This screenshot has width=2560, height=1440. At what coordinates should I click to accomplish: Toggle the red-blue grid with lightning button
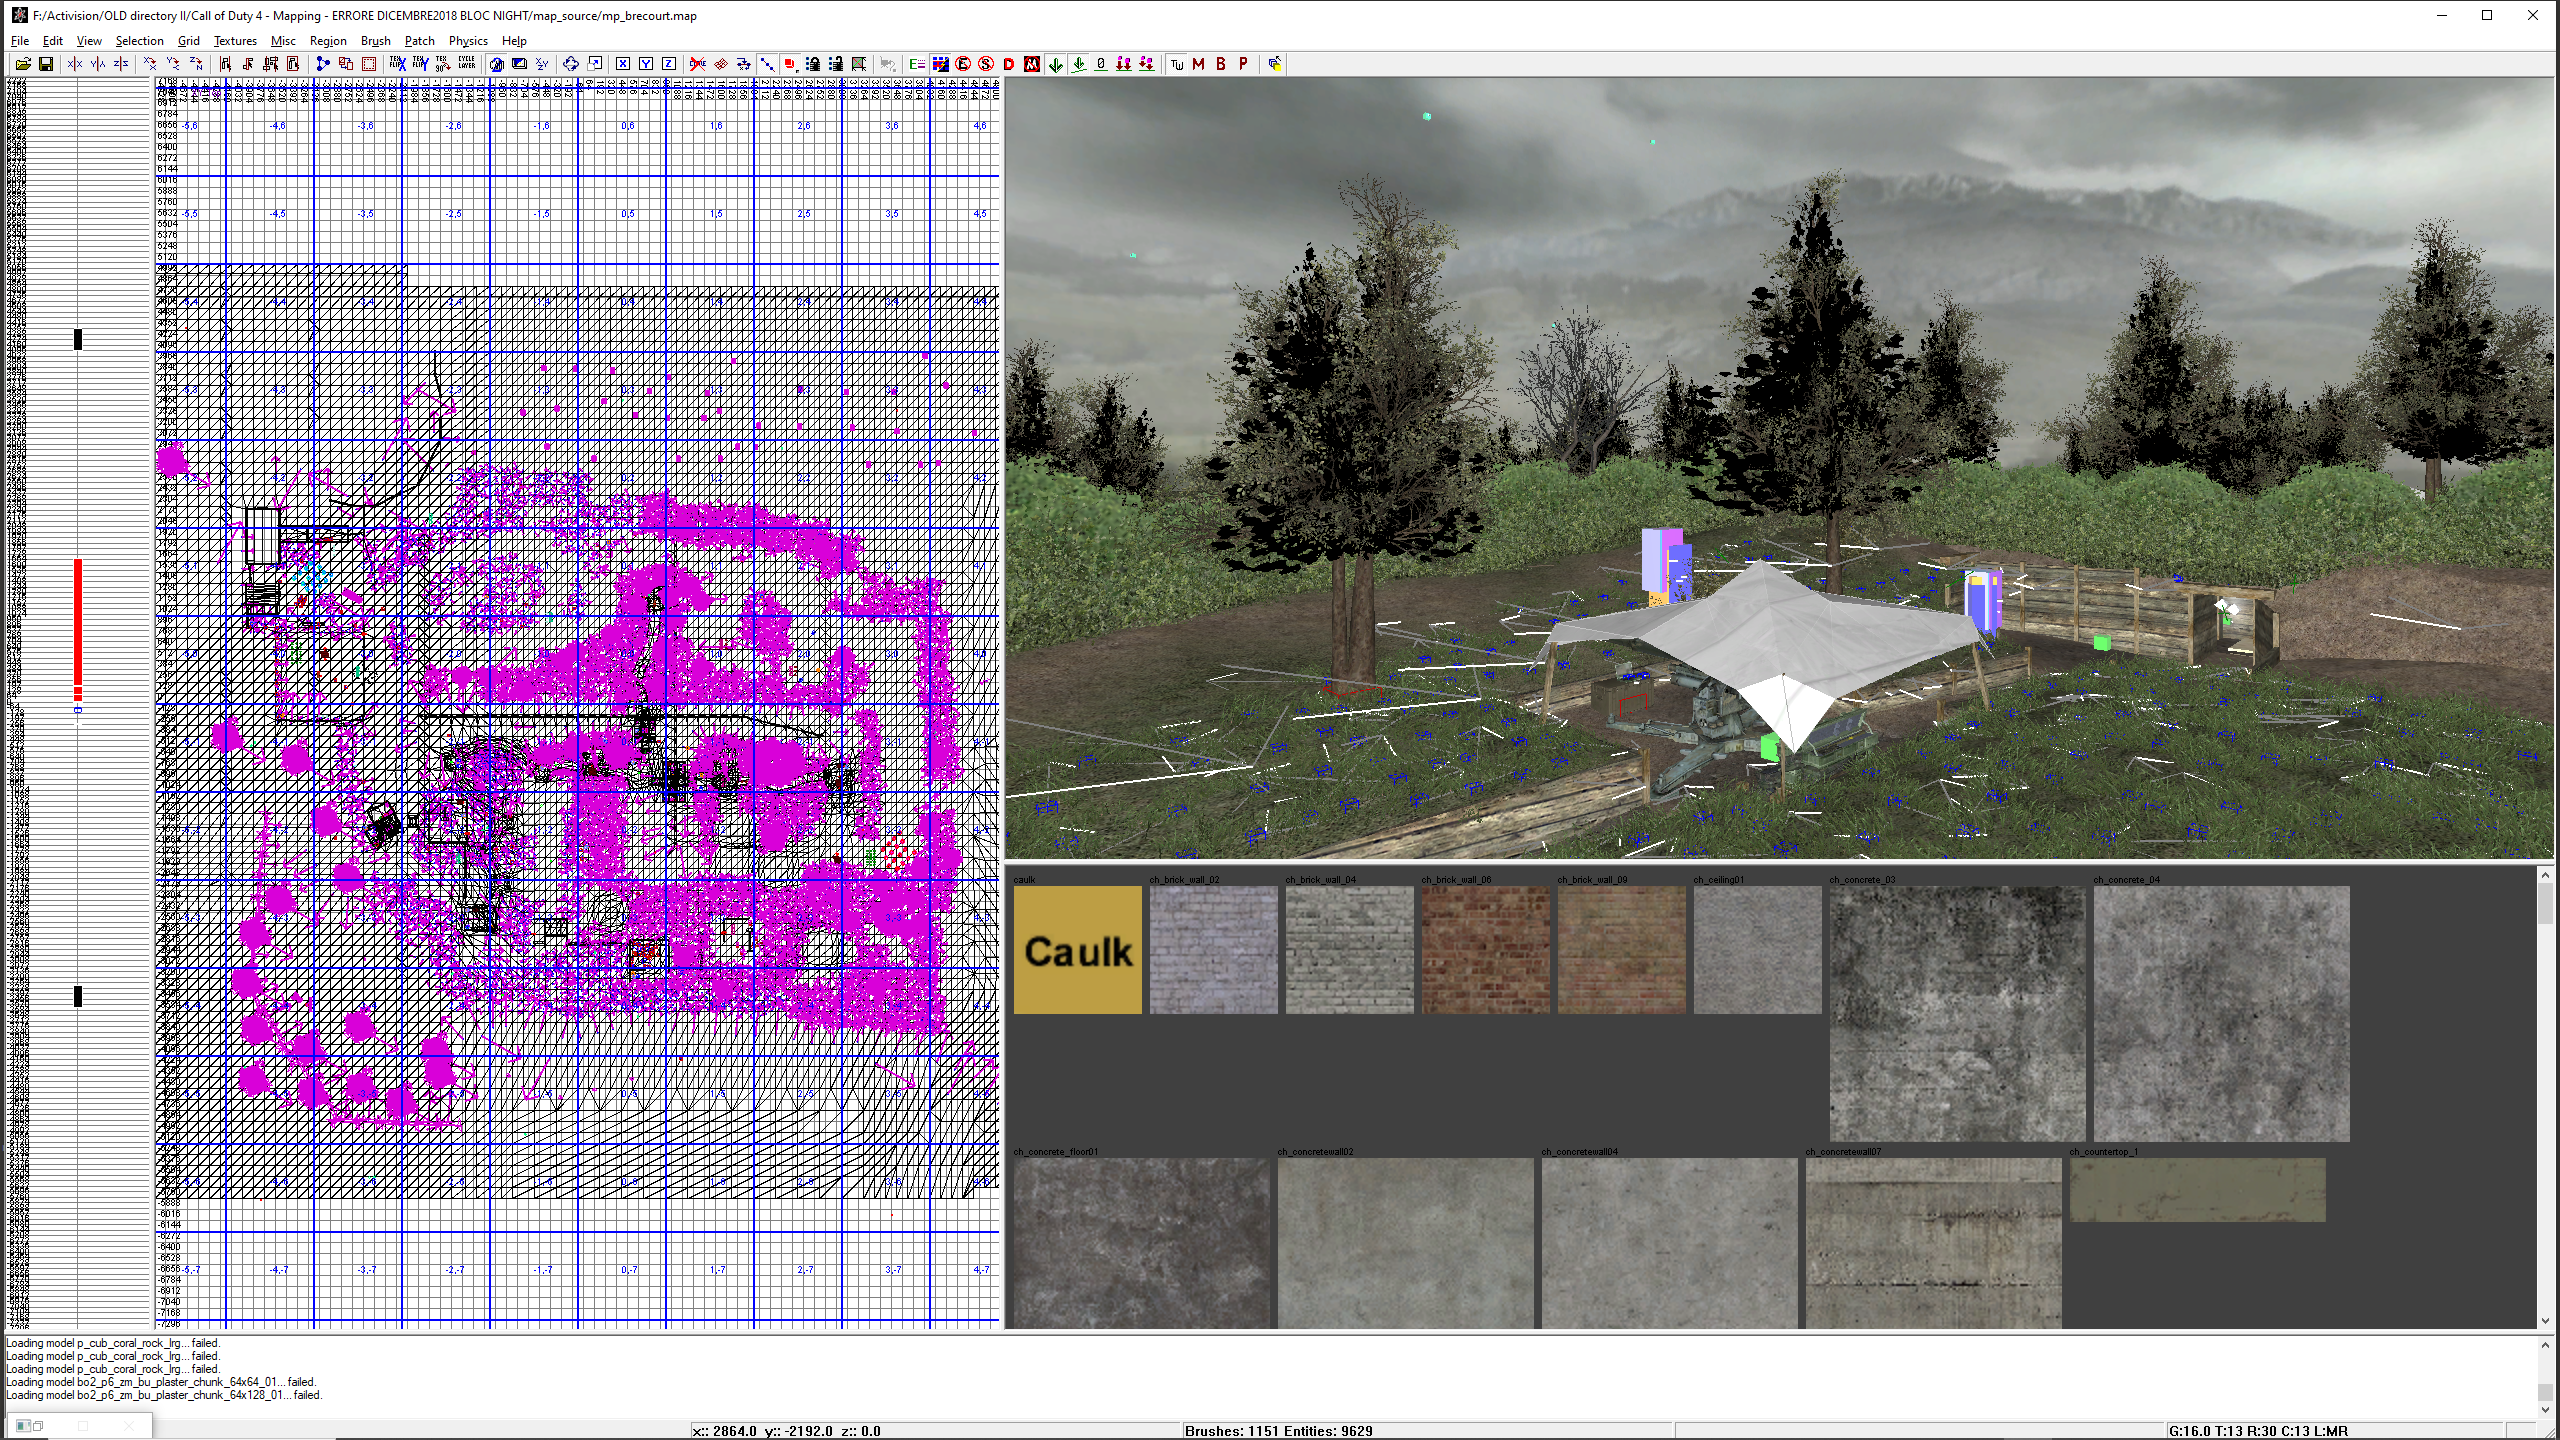pos(940,64)
